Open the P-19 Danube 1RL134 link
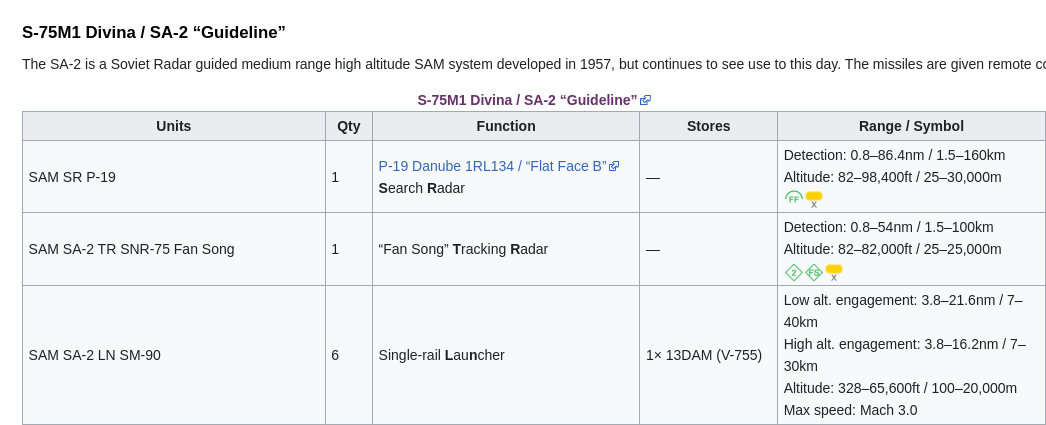This screenshot has height=425, width=1046. [x=493, y=166]
